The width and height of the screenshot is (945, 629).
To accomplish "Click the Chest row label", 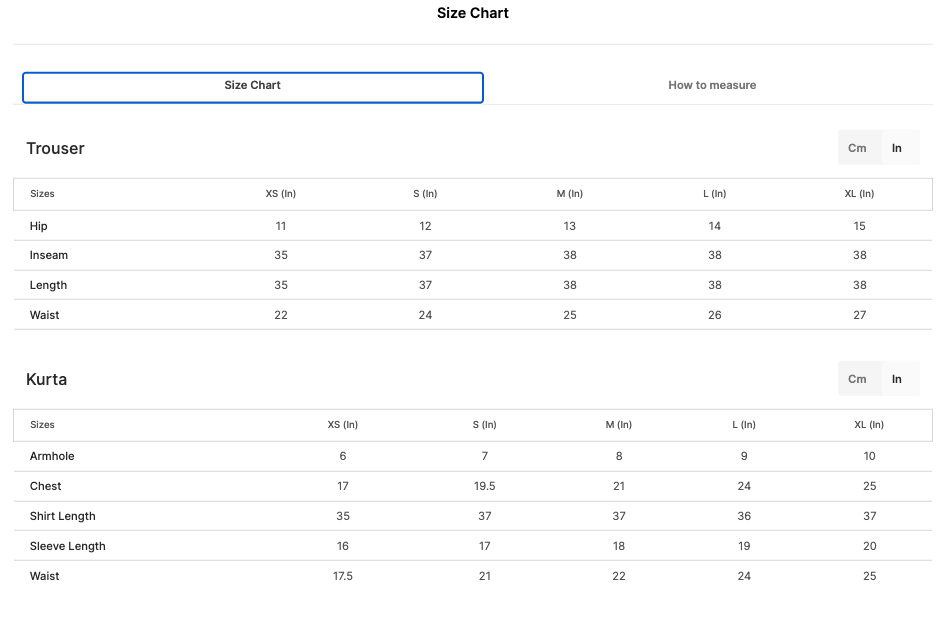I will coord(46,486).
